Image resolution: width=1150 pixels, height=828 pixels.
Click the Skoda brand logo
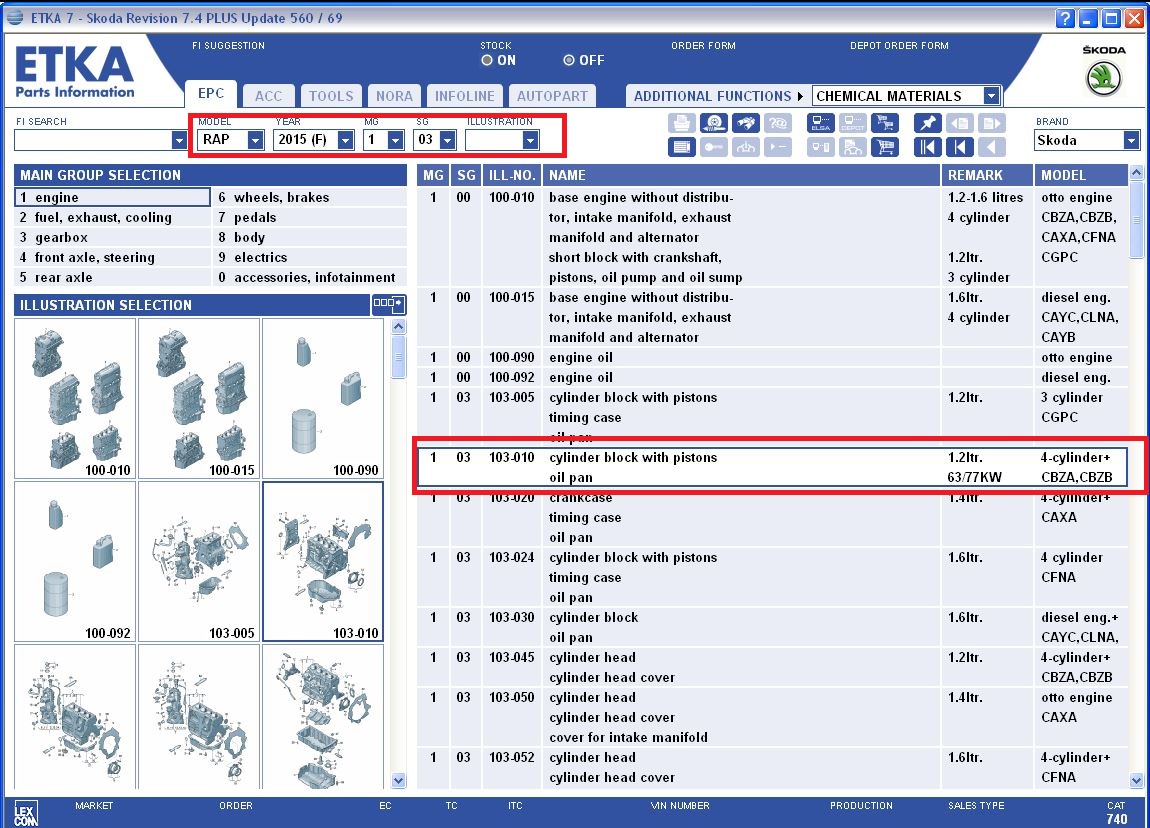click(x=1104, y=78)
